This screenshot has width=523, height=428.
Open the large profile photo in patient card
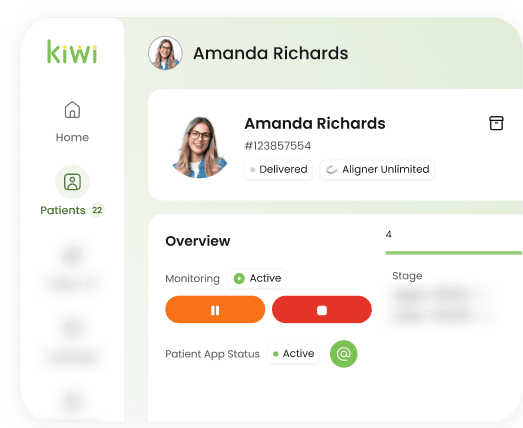(200, 147)
